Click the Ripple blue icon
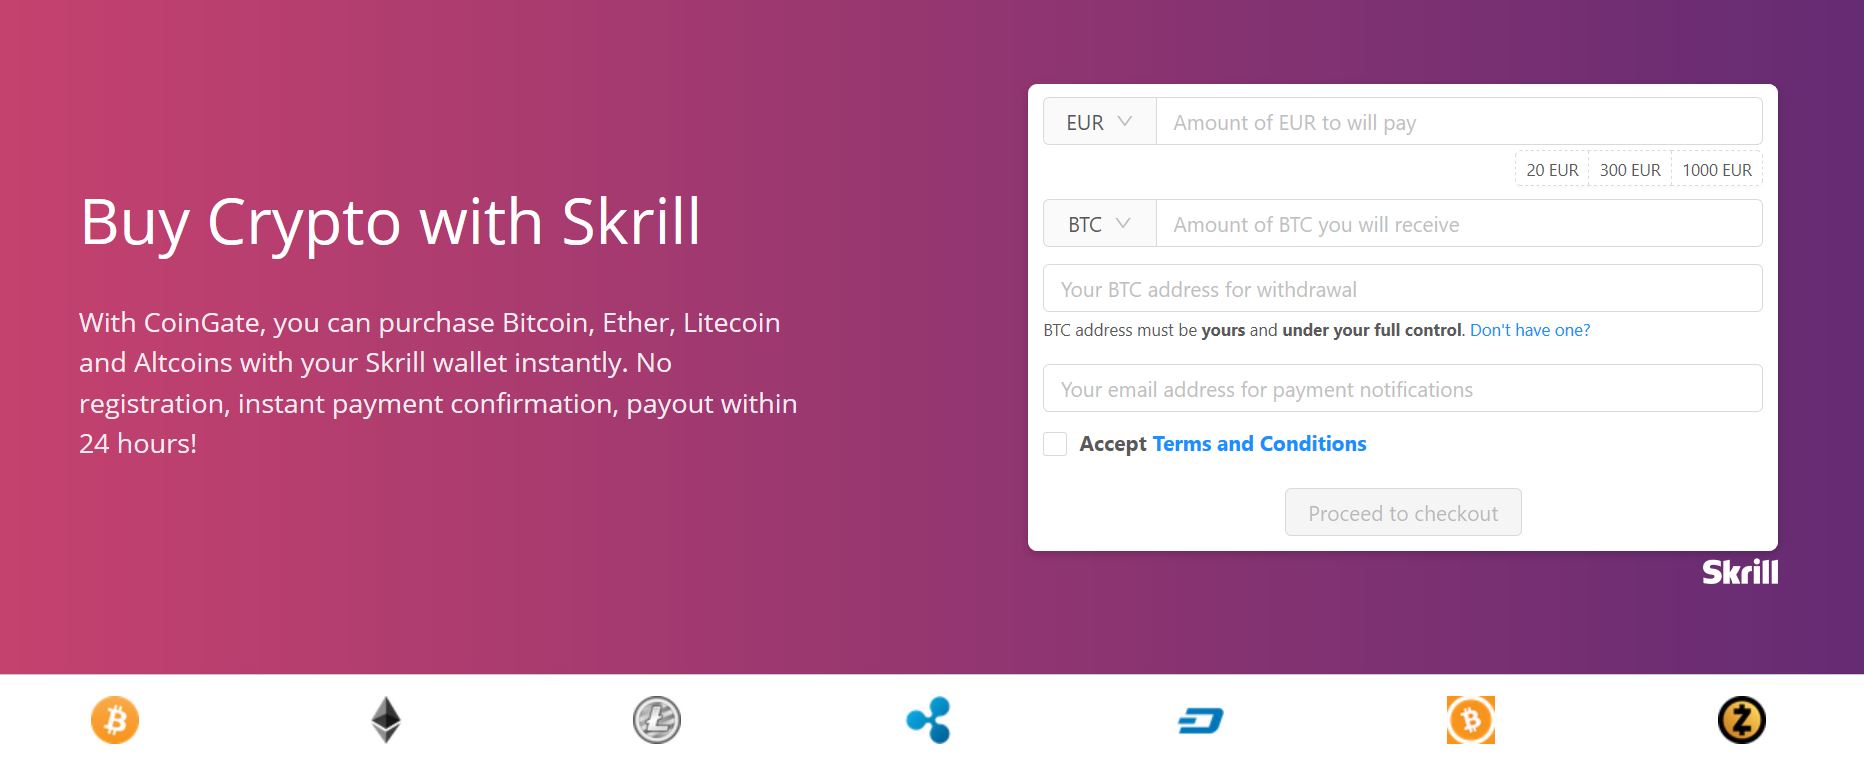Image resolution: width=1864 pixels, height=763 pixels. click(928, 720)
